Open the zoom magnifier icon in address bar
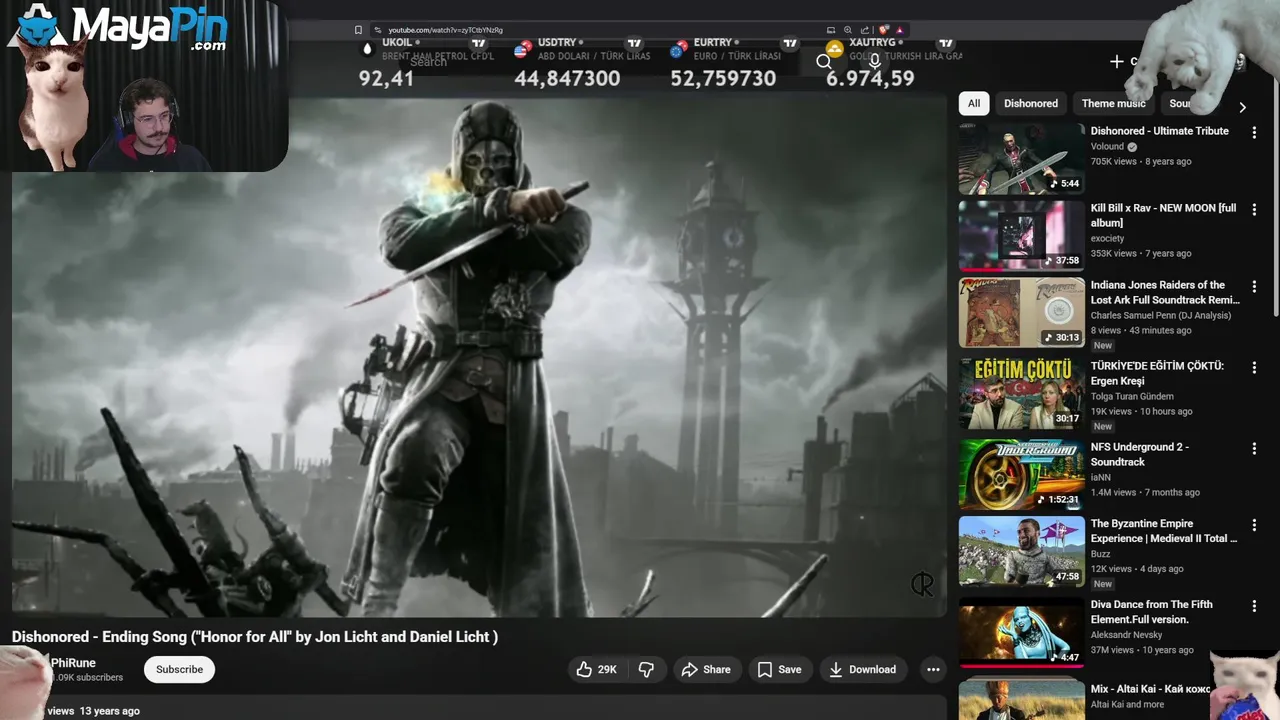Image resolution: width=1280 pixels, height=720 pixels. pyautogui.click(x=848, y=30)
